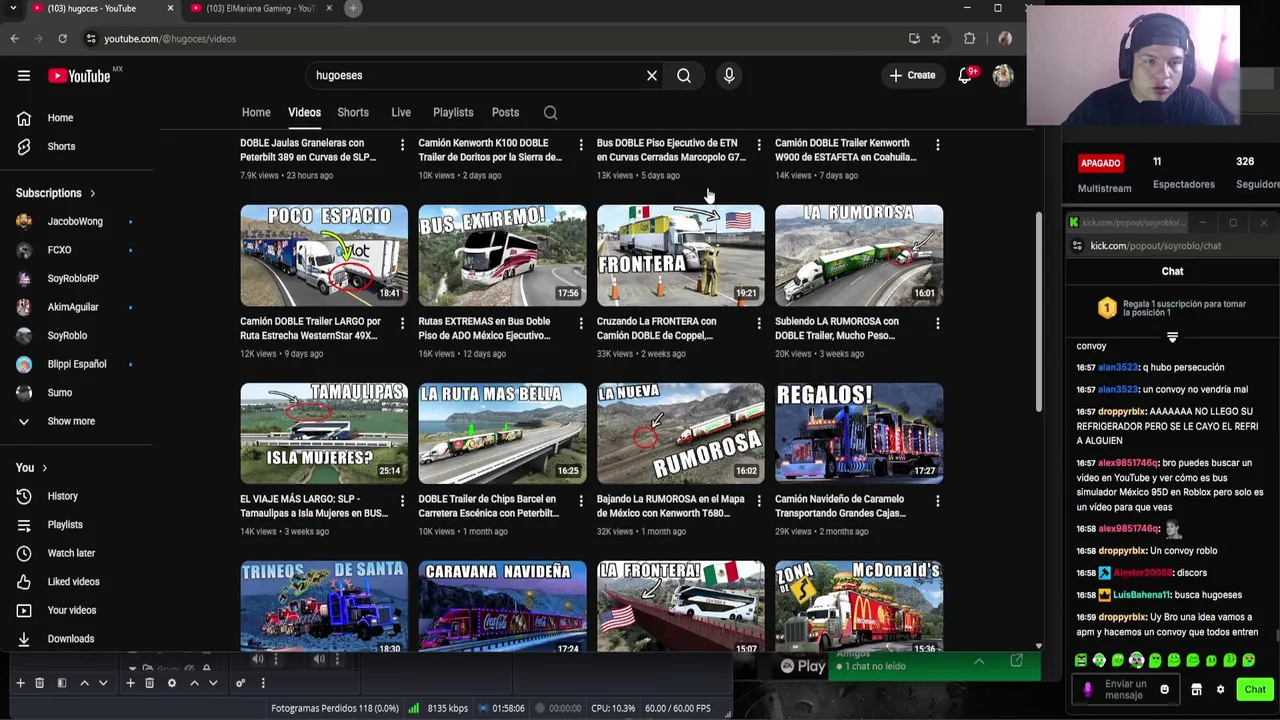This screenshot has width=1280, height=720.
Task: Switch to channel Home tab
Action: 256,112
